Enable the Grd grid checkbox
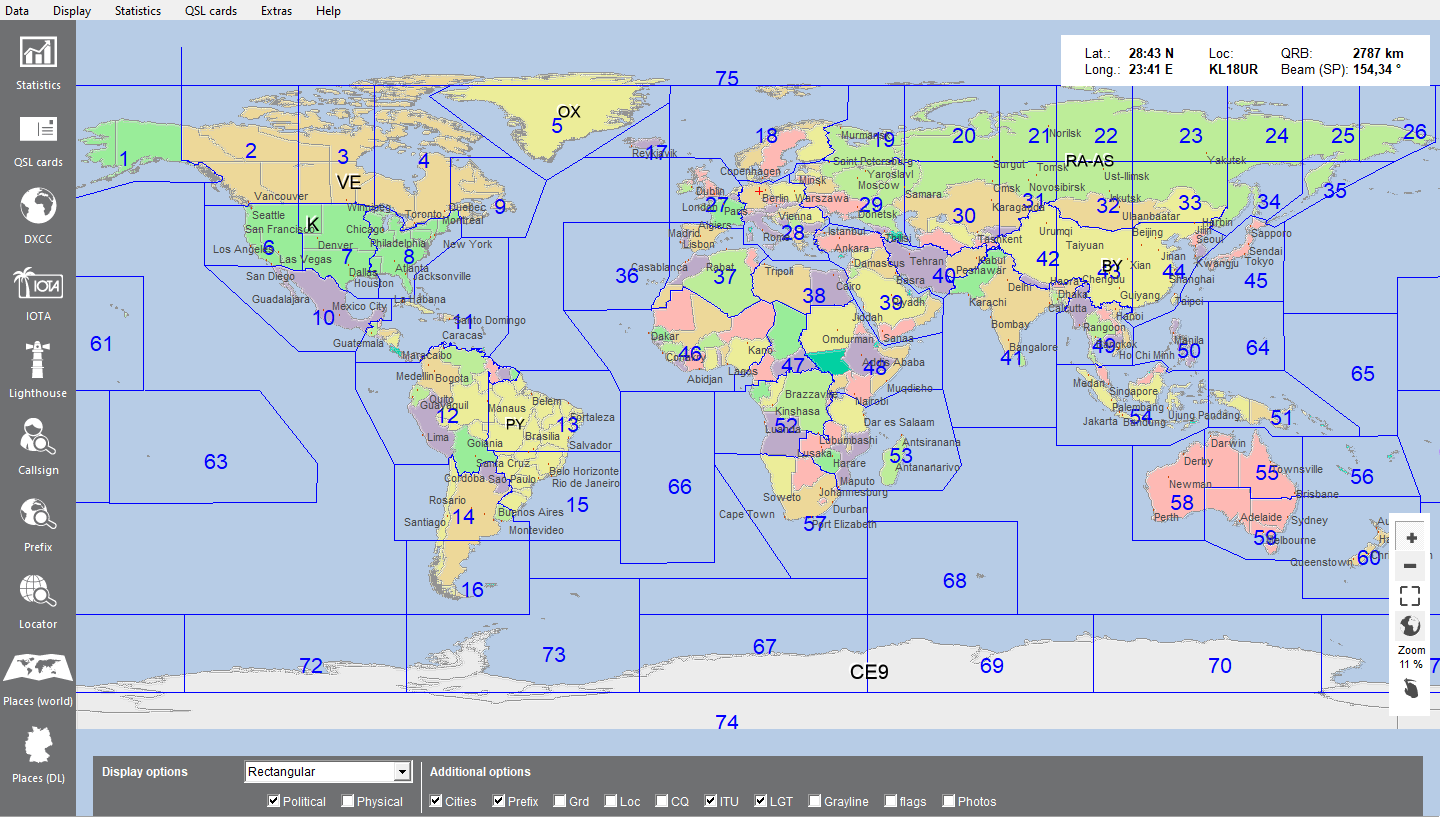 [559, 801]
